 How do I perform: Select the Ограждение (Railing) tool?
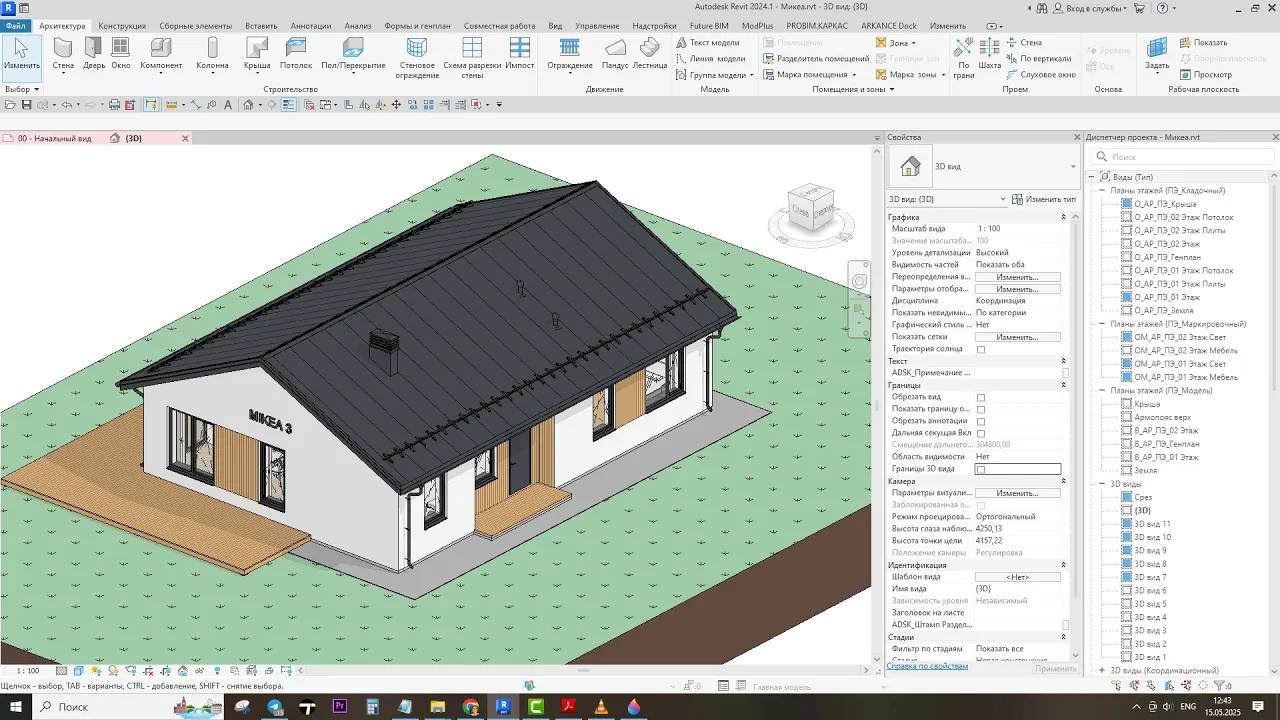tap(570, 54)
